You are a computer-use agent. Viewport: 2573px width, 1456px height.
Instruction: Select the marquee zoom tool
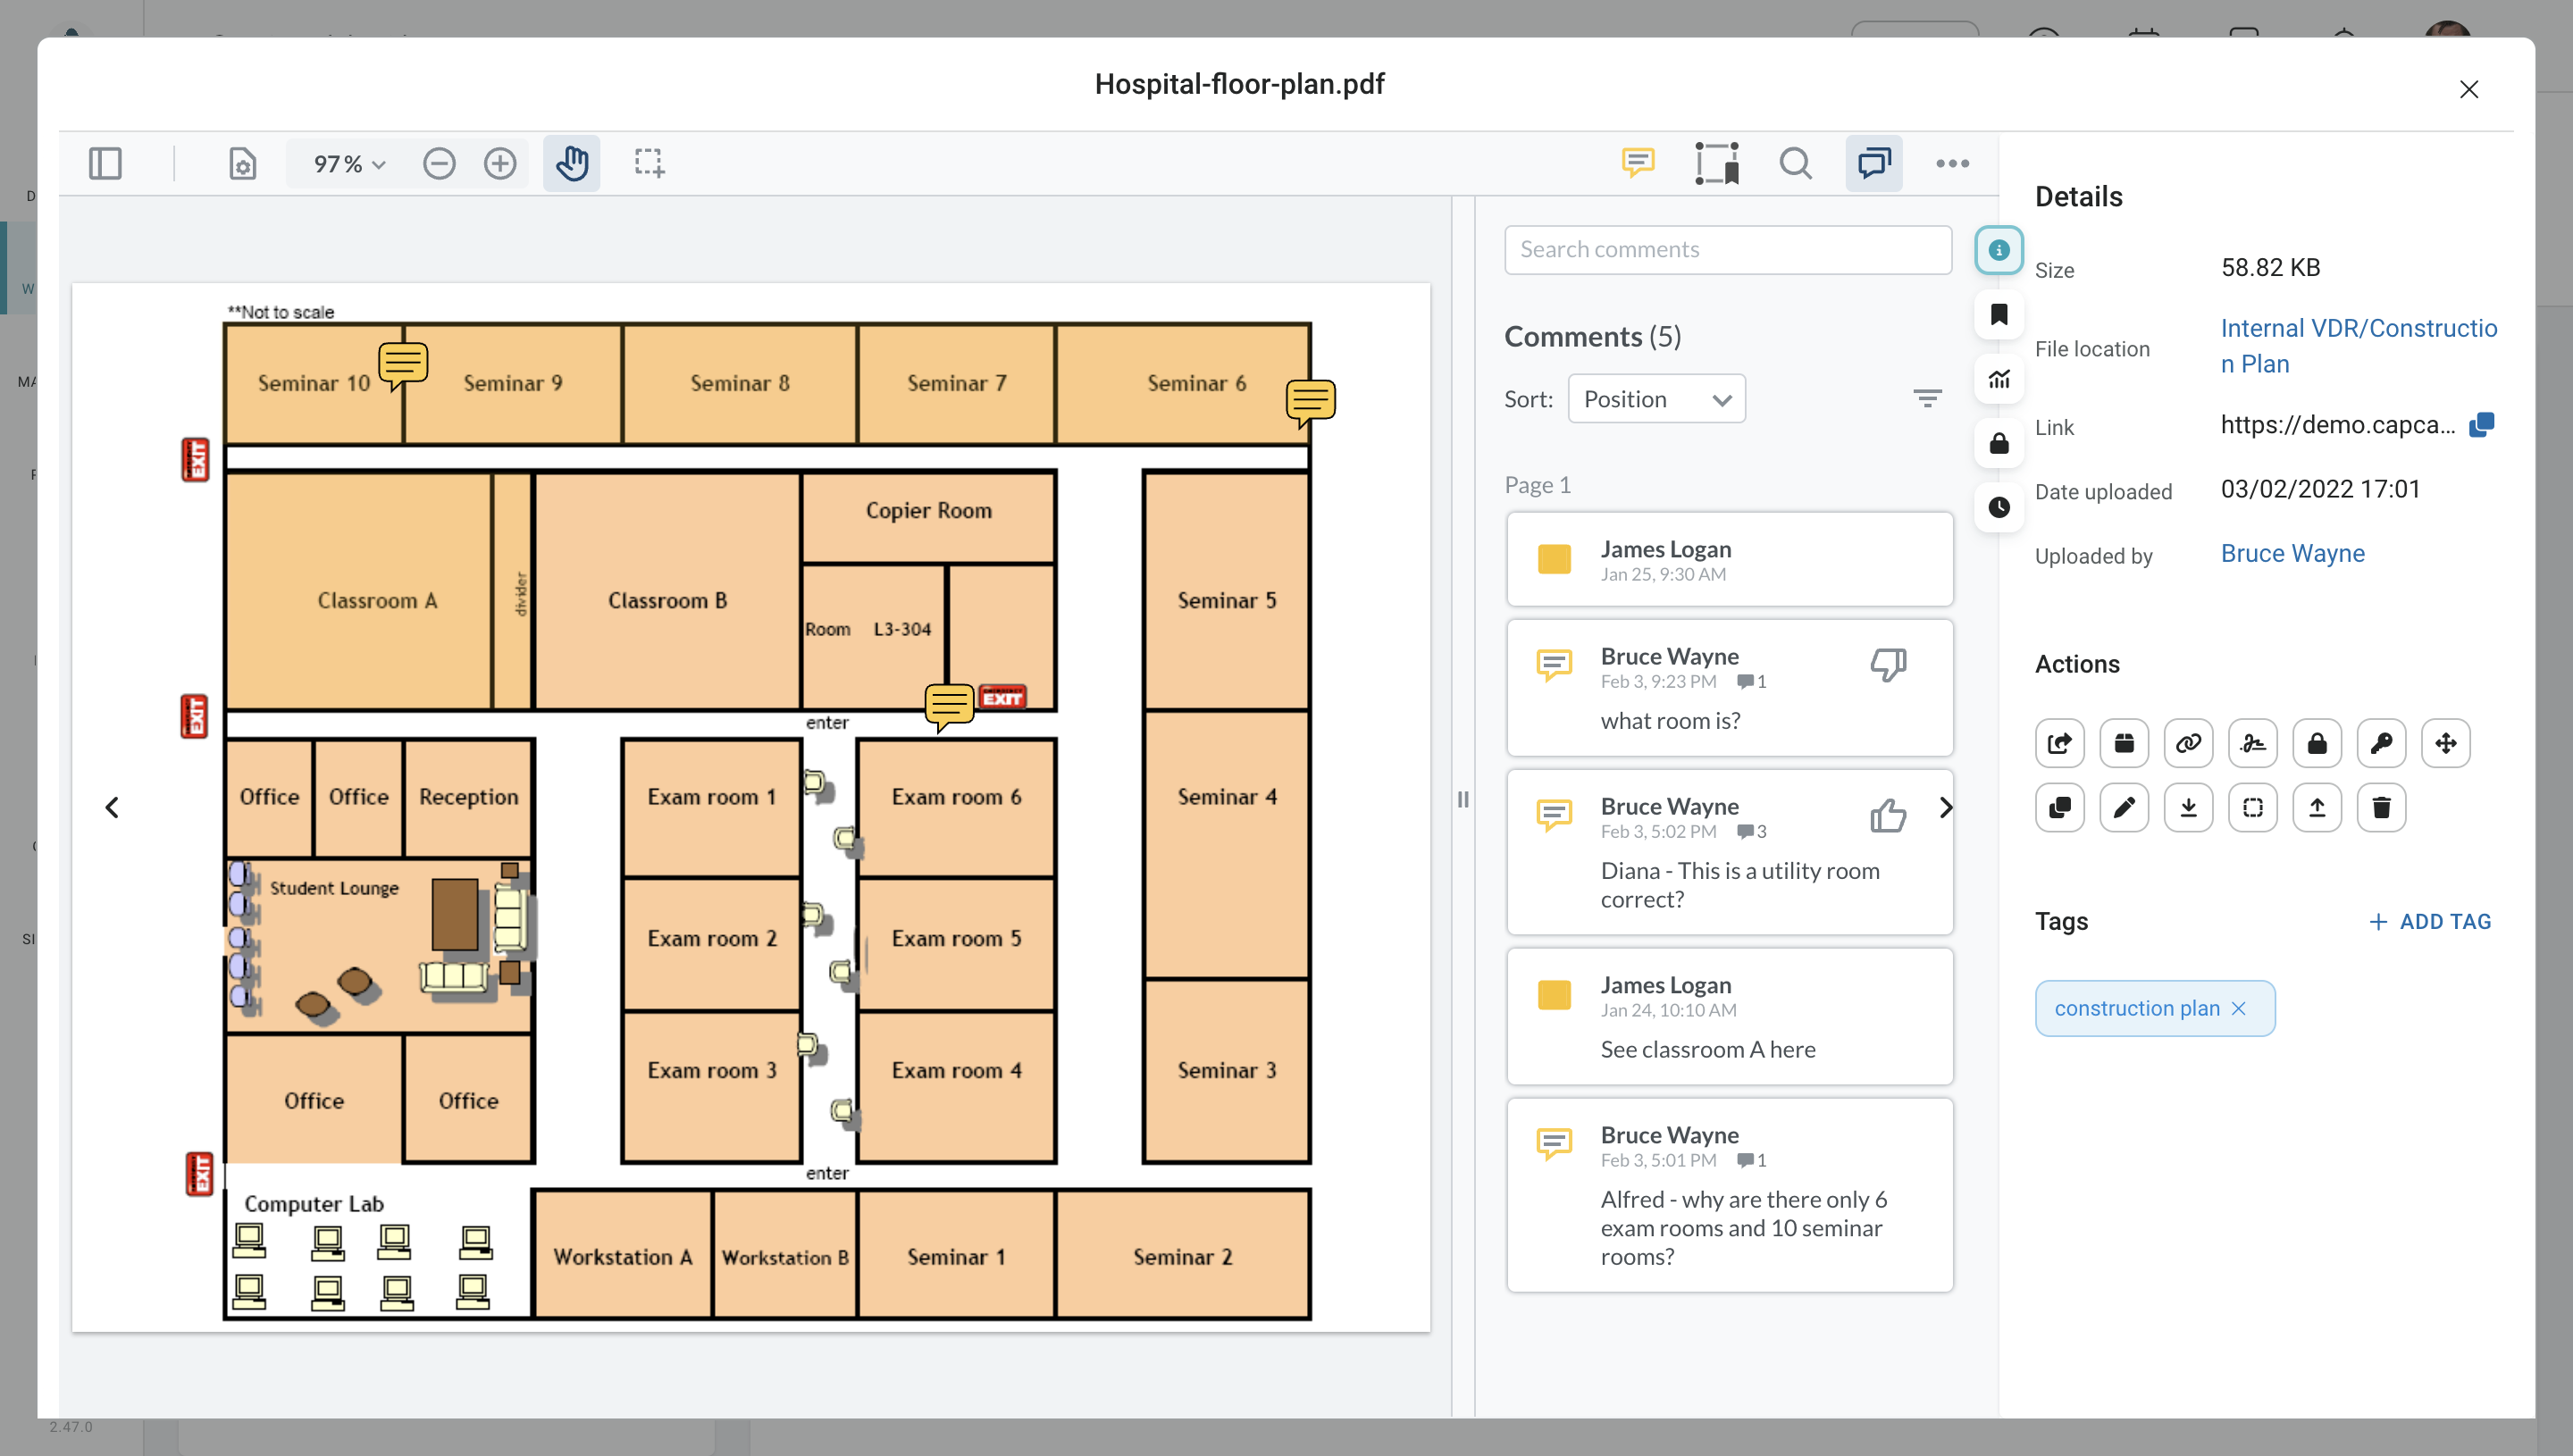coord(649,163)
